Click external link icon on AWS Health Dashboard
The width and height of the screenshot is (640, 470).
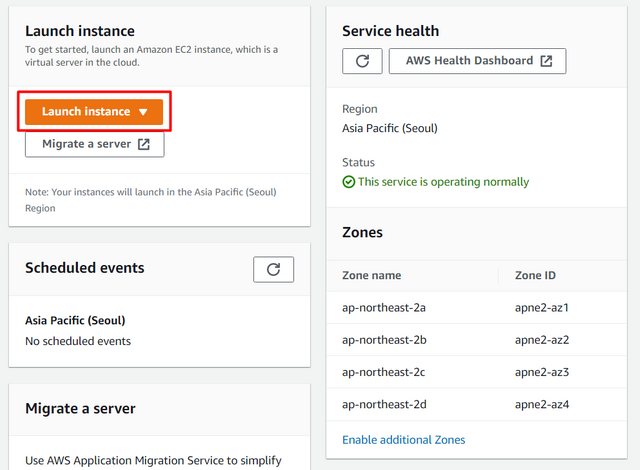tap(546, 61)
